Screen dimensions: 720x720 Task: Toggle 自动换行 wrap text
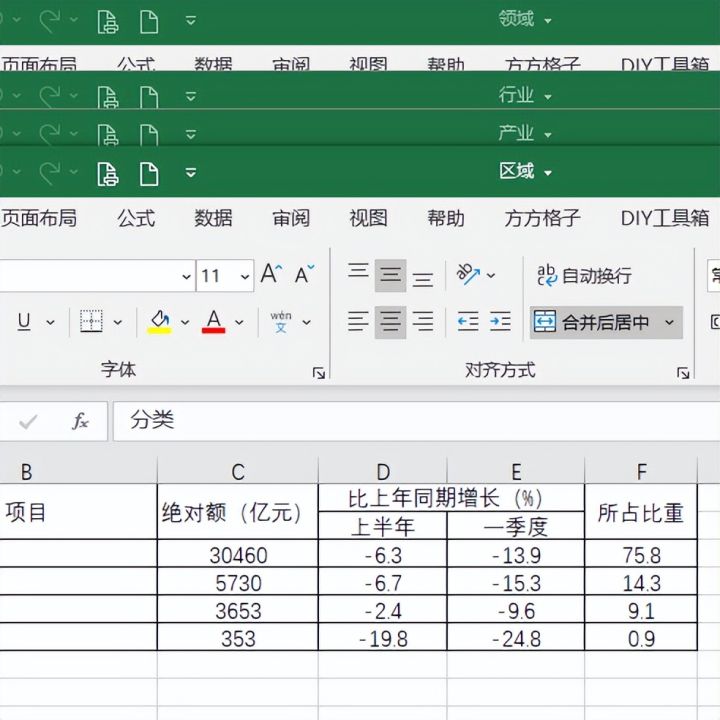584,276
